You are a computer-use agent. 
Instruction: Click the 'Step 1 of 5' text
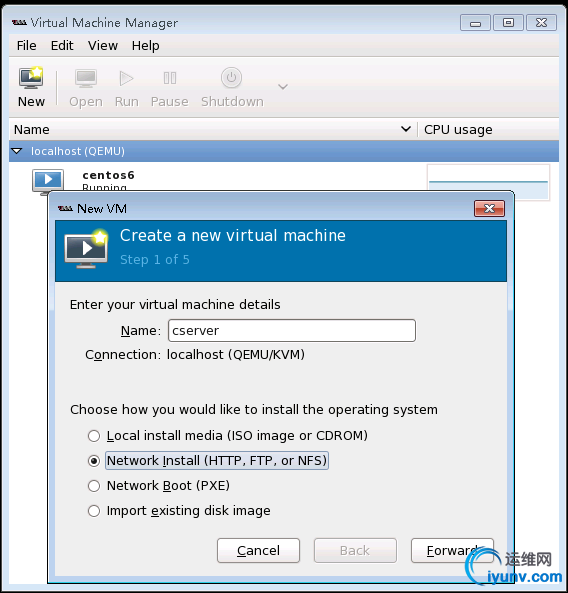pos(155,260)
